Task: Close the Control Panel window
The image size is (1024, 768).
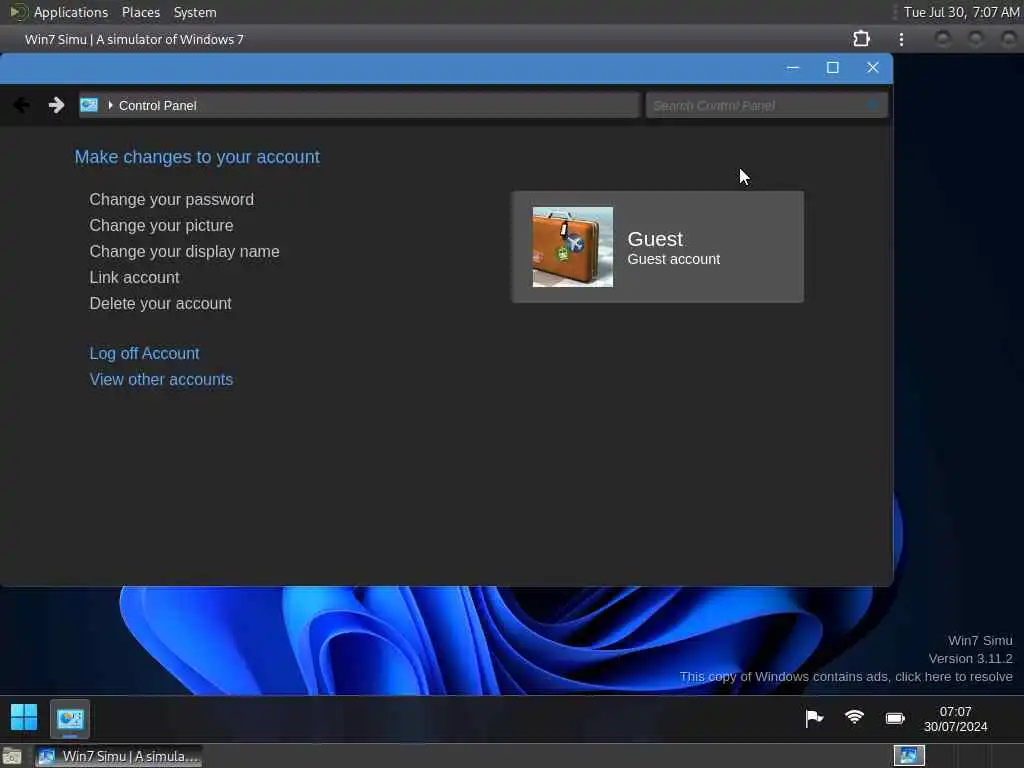Action: [872, 67]
